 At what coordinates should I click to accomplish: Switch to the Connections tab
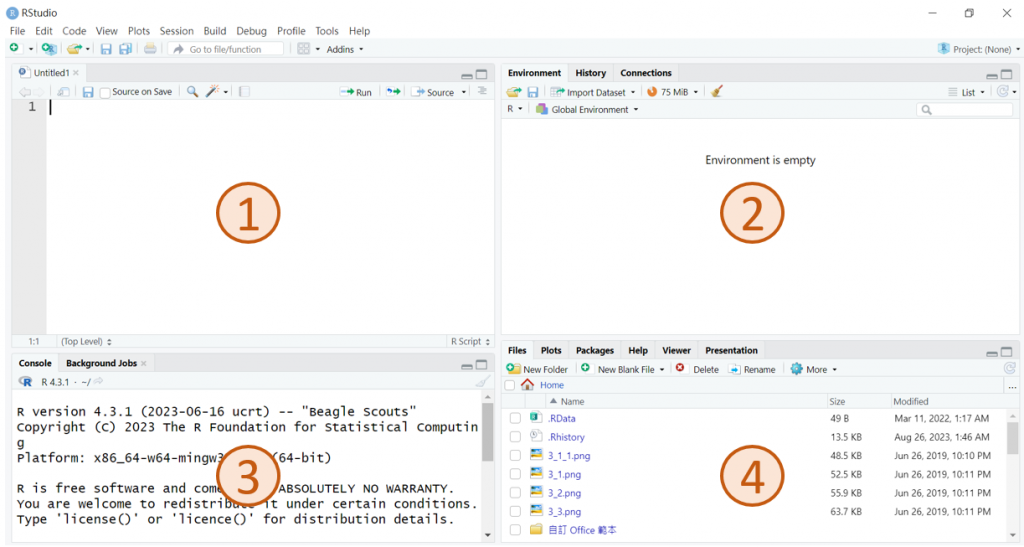(x=646, y=73)
